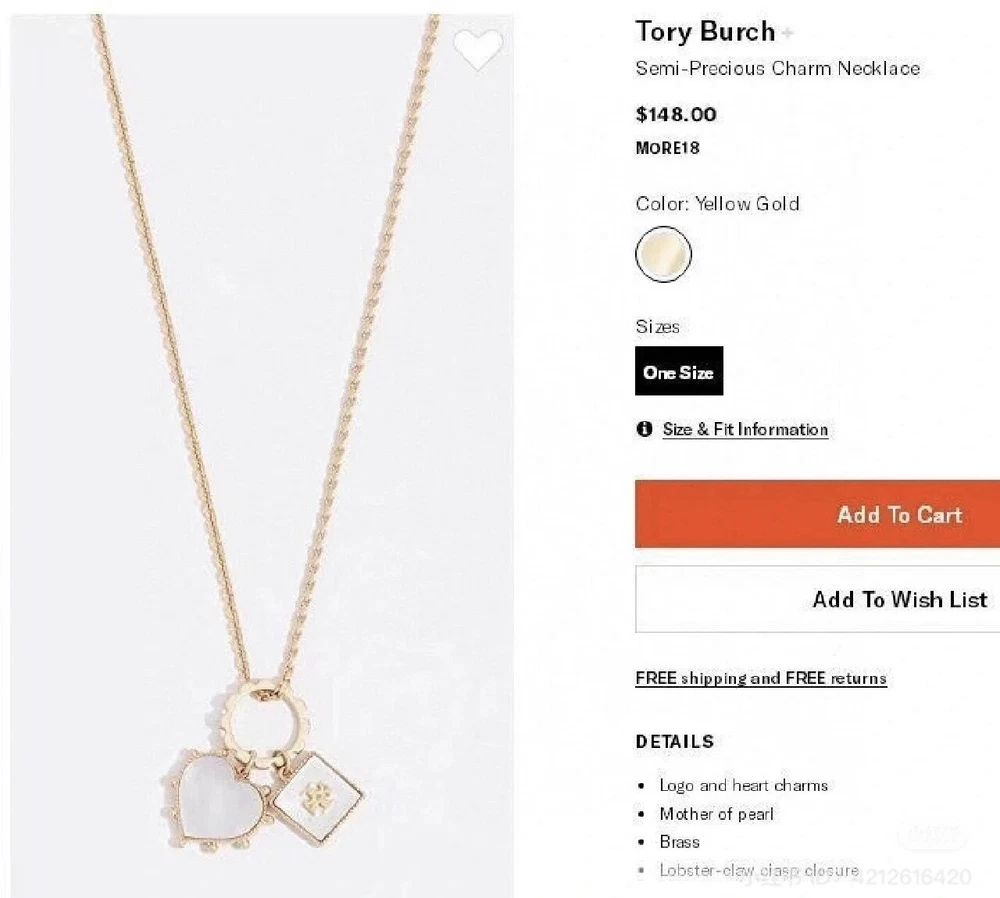Click the $148.00 price text

(676, 114)
